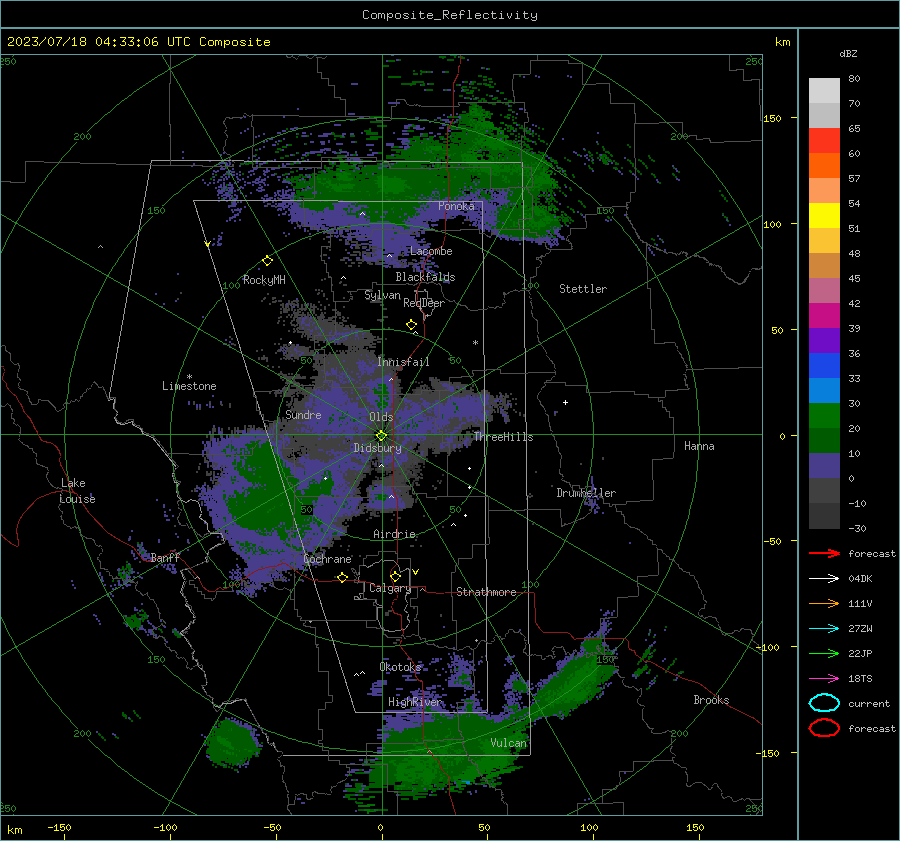Click the yellow diamond marker above Calgary

click(395, 576)
